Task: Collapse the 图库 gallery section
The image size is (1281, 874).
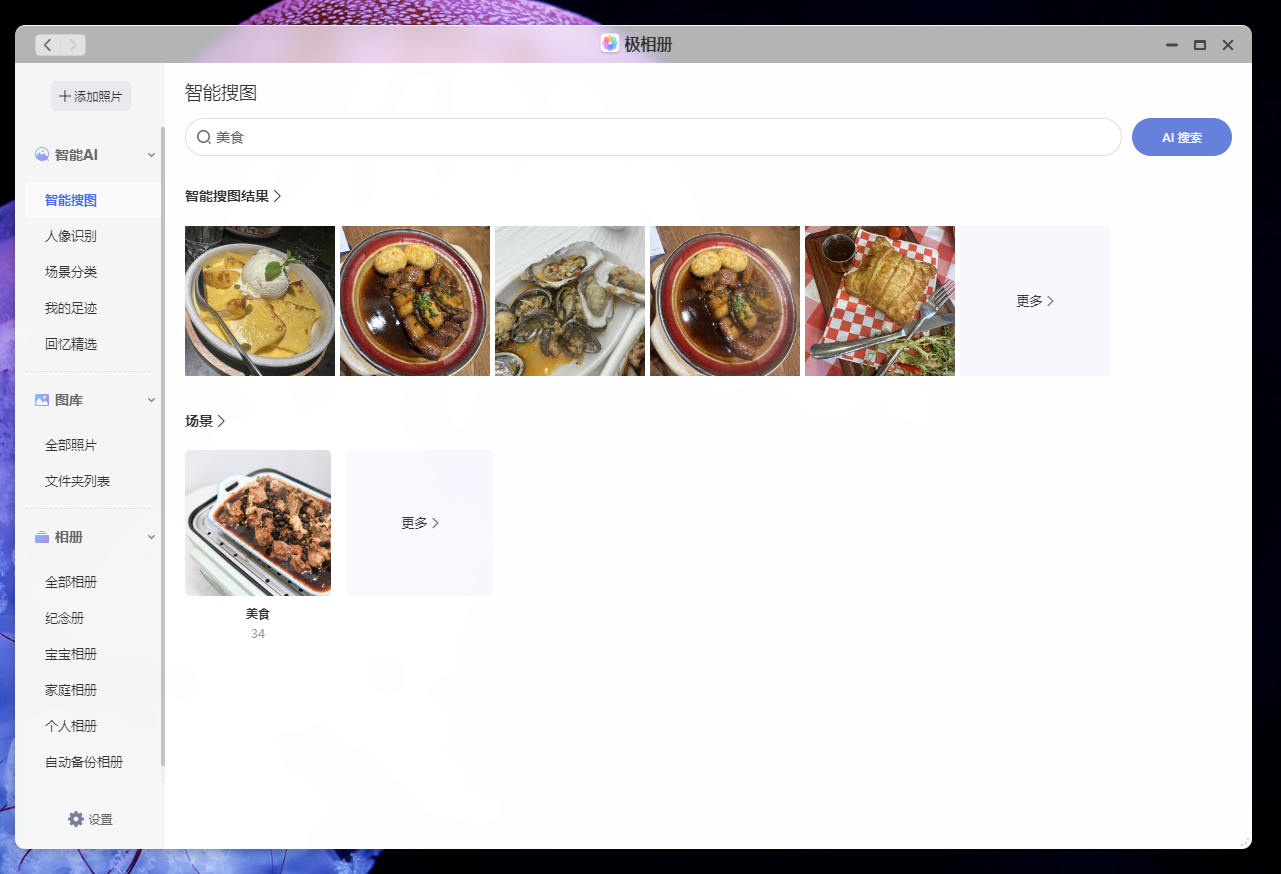Action: pyautogui.click(x=151, y=399)
